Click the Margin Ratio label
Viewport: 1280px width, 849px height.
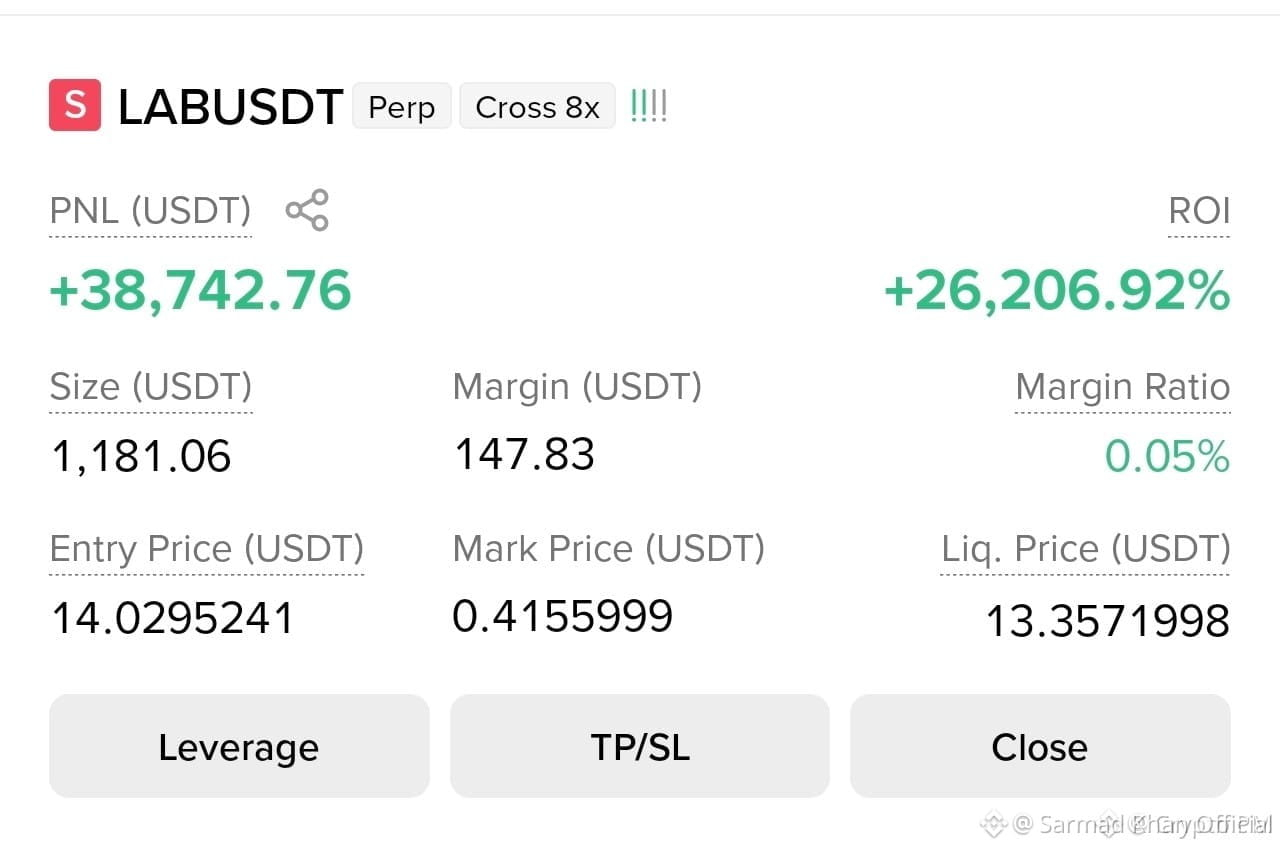coord(1123,386)
